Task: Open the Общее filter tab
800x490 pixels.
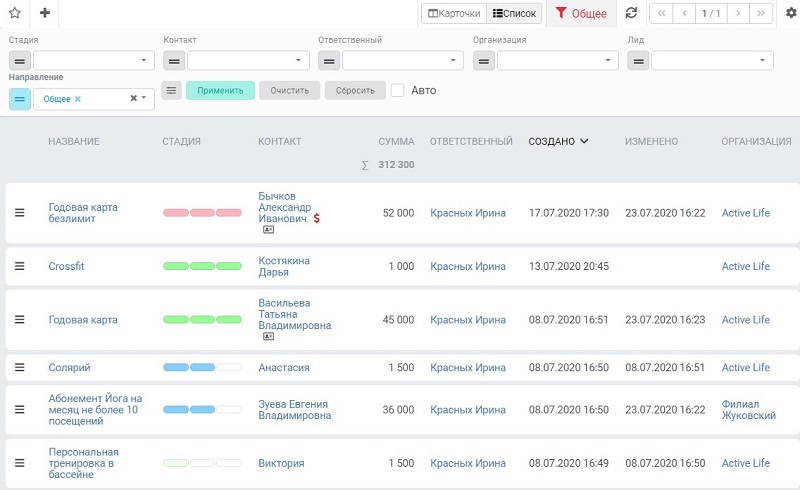Action: coord(581,13)
